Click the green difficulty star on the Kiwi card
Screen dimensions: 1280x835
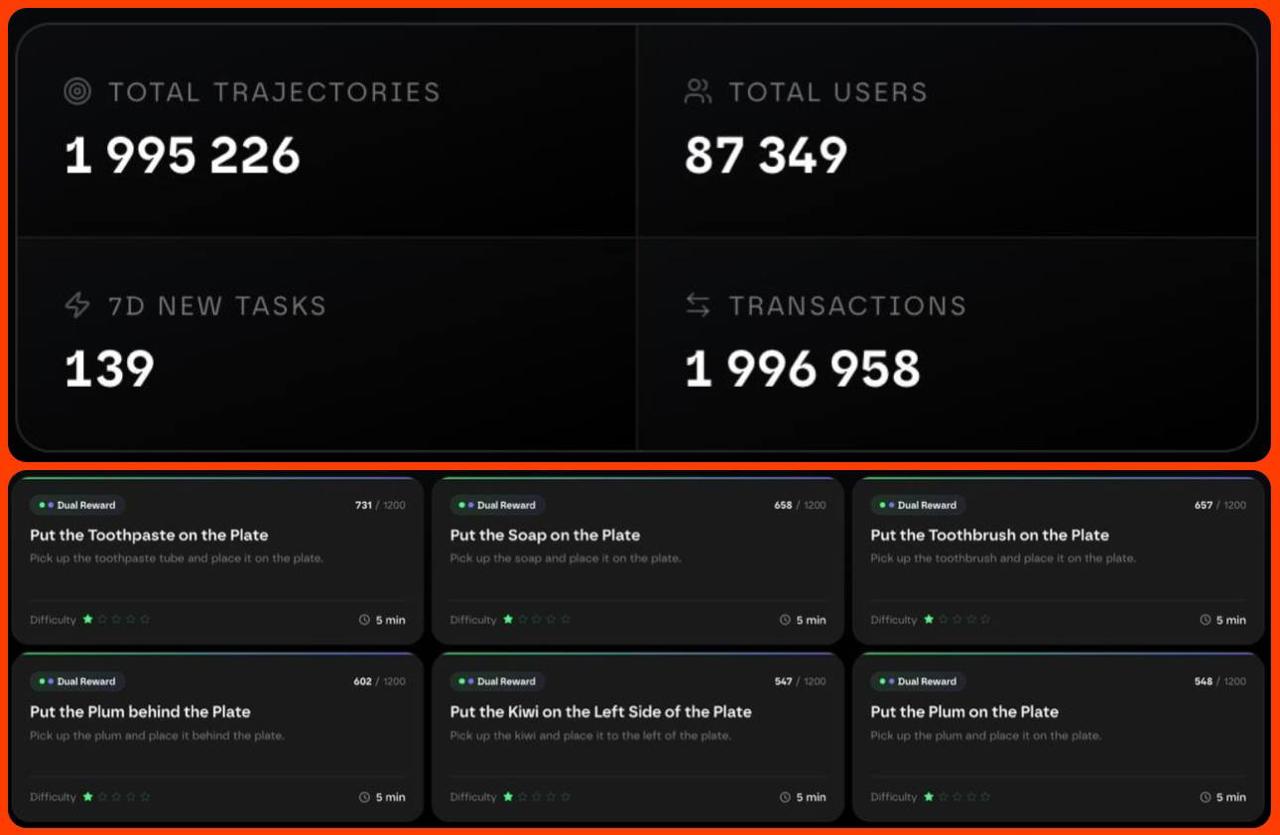[508, 797]
